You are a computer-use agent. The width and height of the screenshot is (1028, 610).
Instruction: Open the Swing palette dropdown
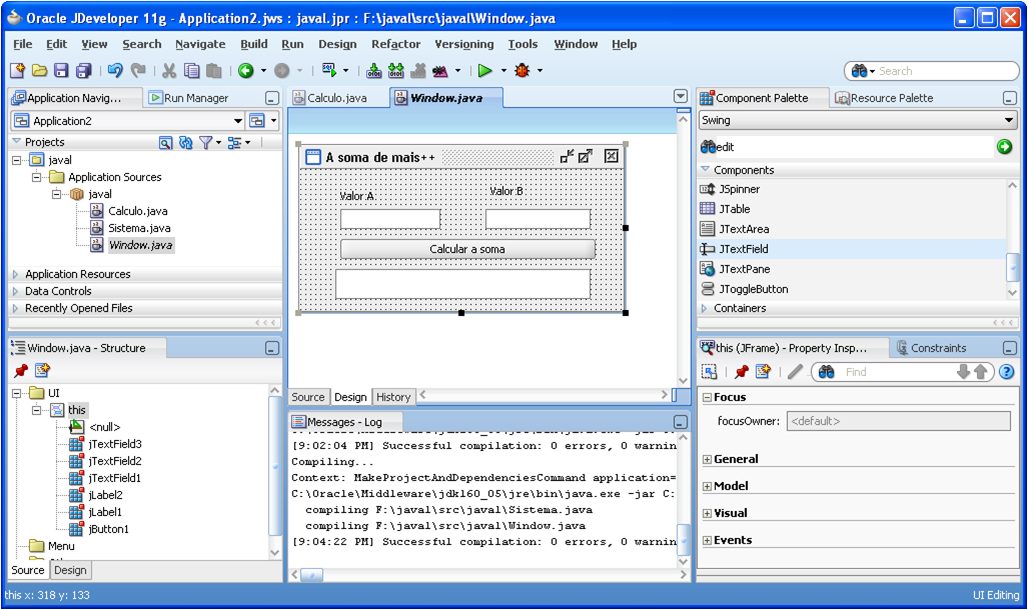[1012, 120]
